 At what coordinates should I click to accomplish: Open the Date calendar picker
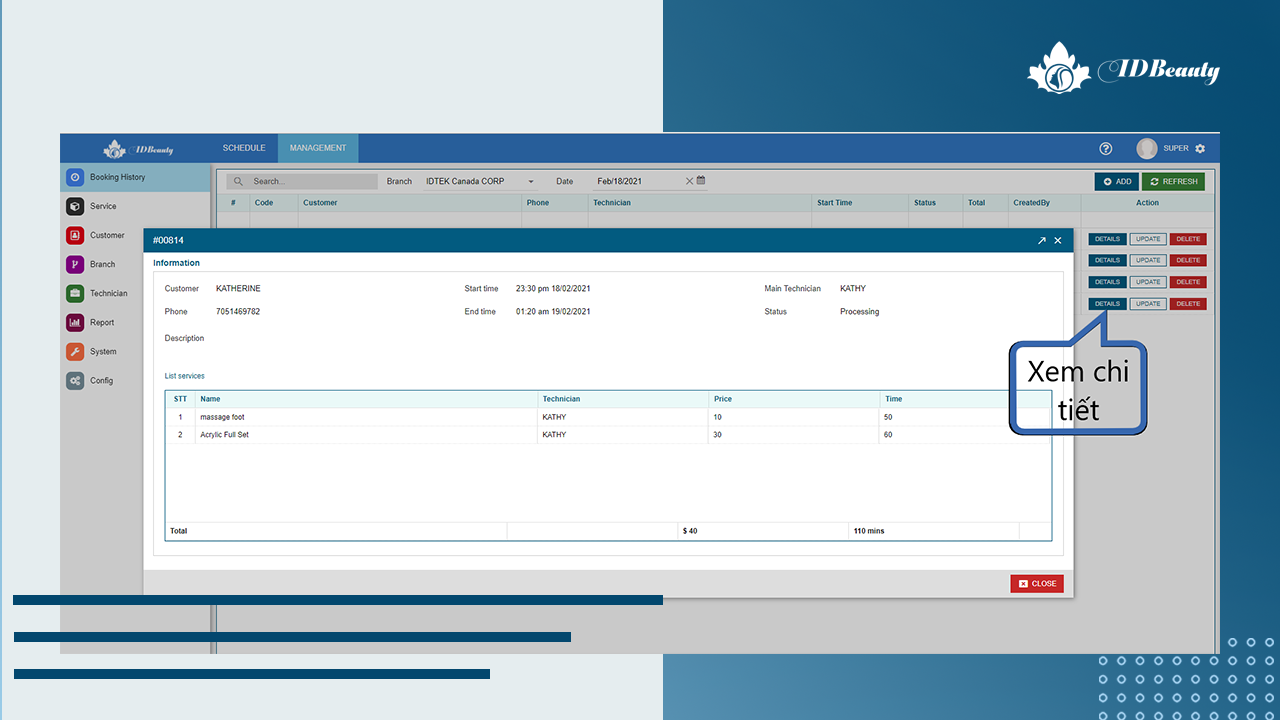click(701, 181)
